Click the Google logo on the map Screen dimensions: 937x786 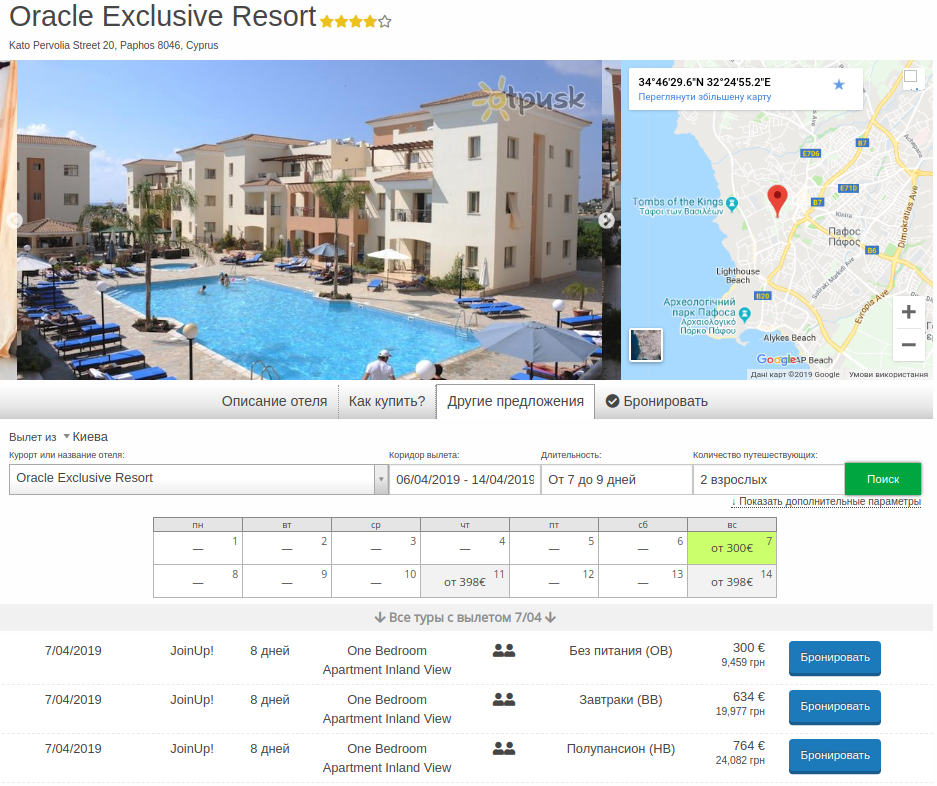(x=776, y=359)
